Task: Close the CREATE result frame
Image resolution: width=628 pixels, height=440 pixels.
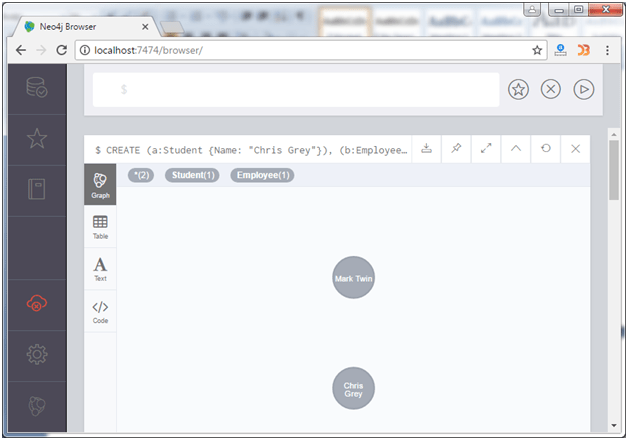Action: pyautogui.click(x=576, y=149)
